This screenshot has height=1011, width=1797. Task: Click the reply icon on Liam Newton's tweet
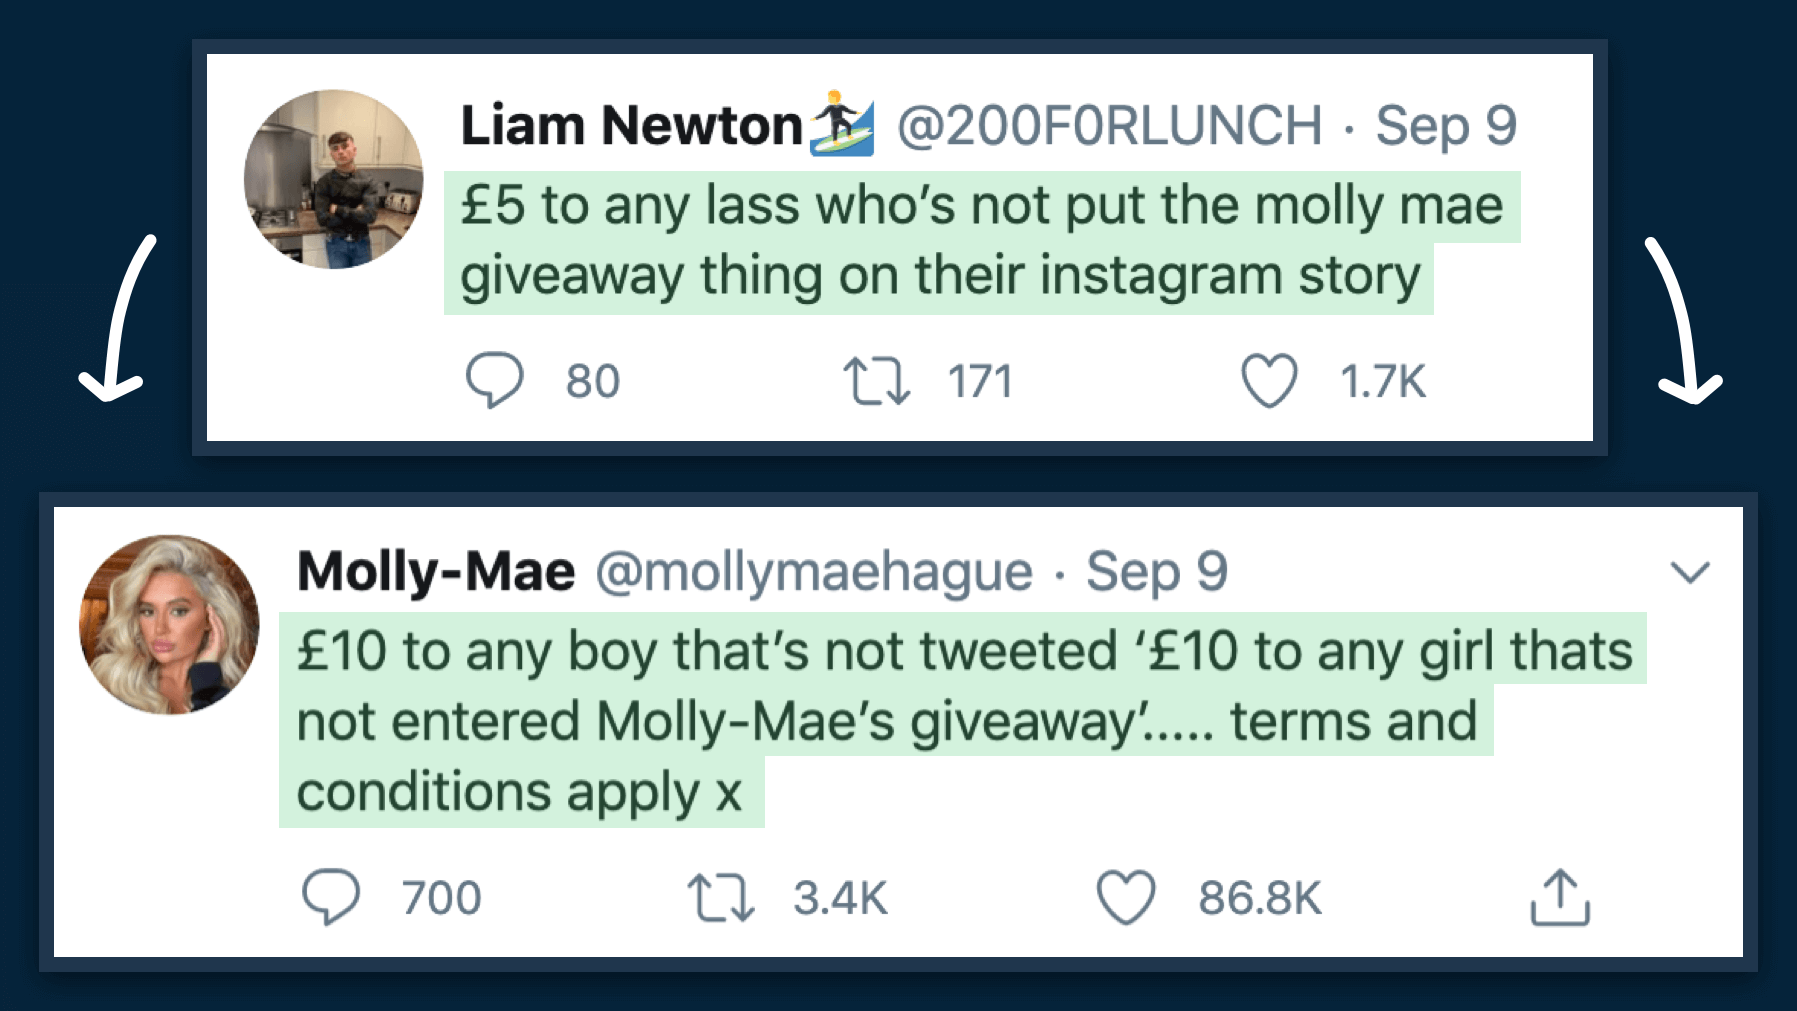coord(494,380)
